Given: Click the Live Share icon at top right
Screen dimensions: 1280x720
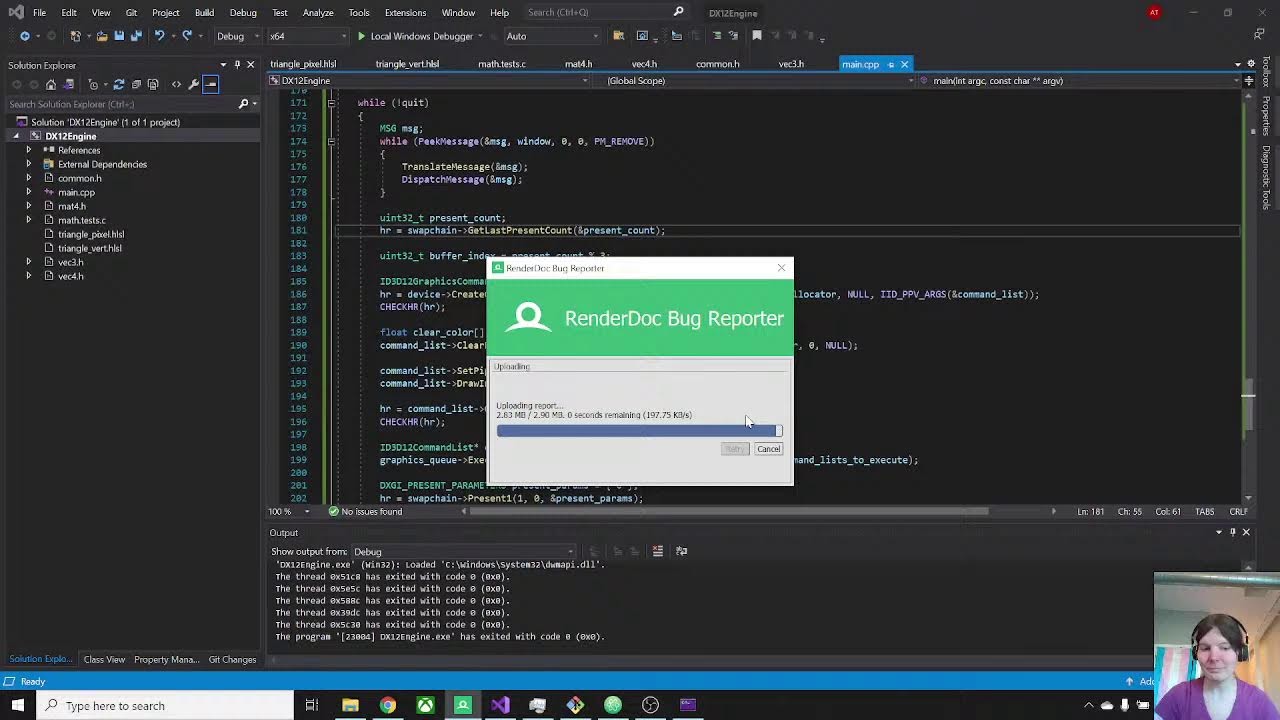Looking at the screenshot, I should 1260,35.
